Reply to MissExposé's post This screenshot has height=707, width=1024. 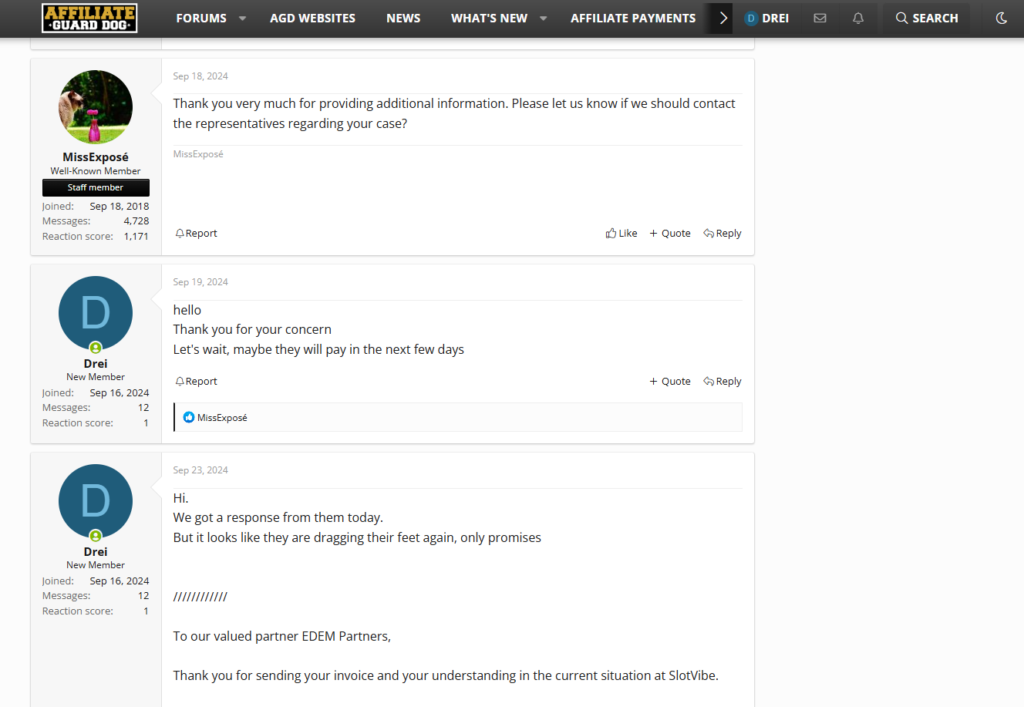[x=722, y=233]
